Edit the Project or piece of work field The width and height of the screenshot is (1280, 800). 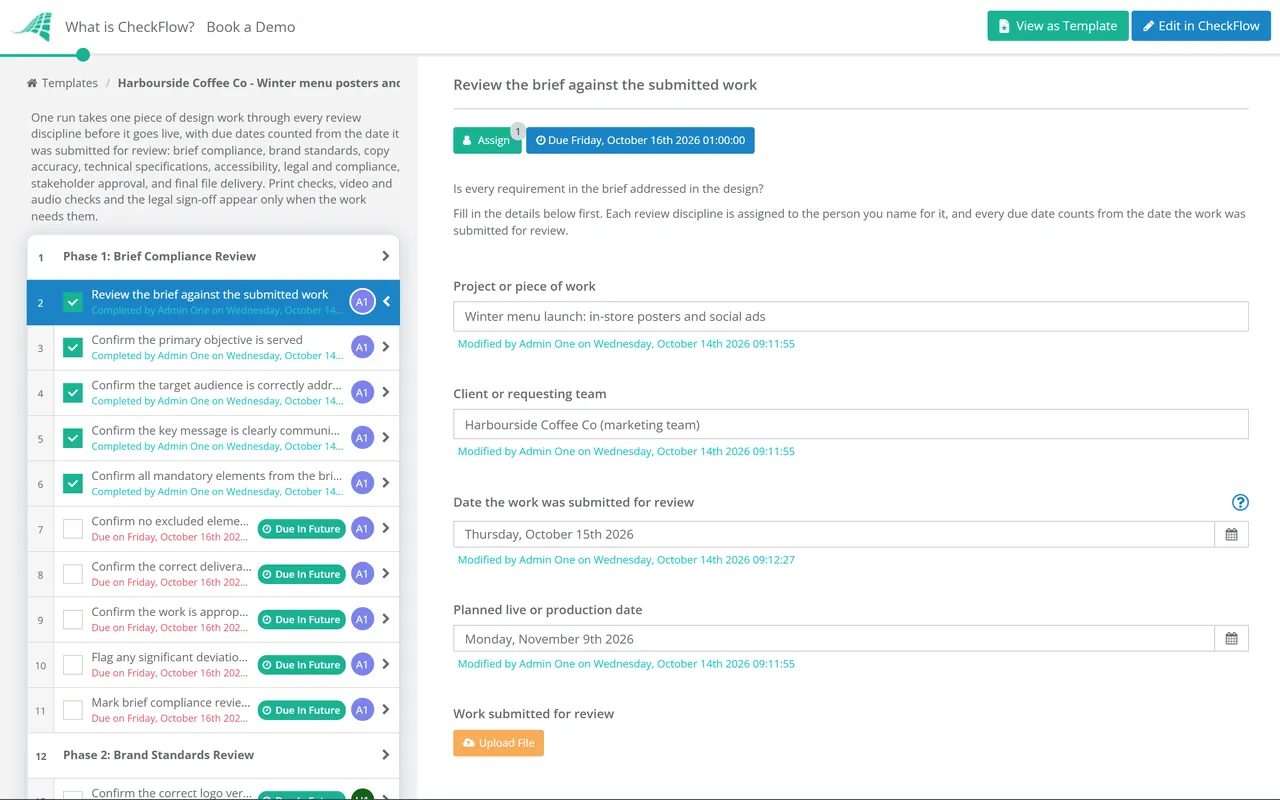[851, 316]
